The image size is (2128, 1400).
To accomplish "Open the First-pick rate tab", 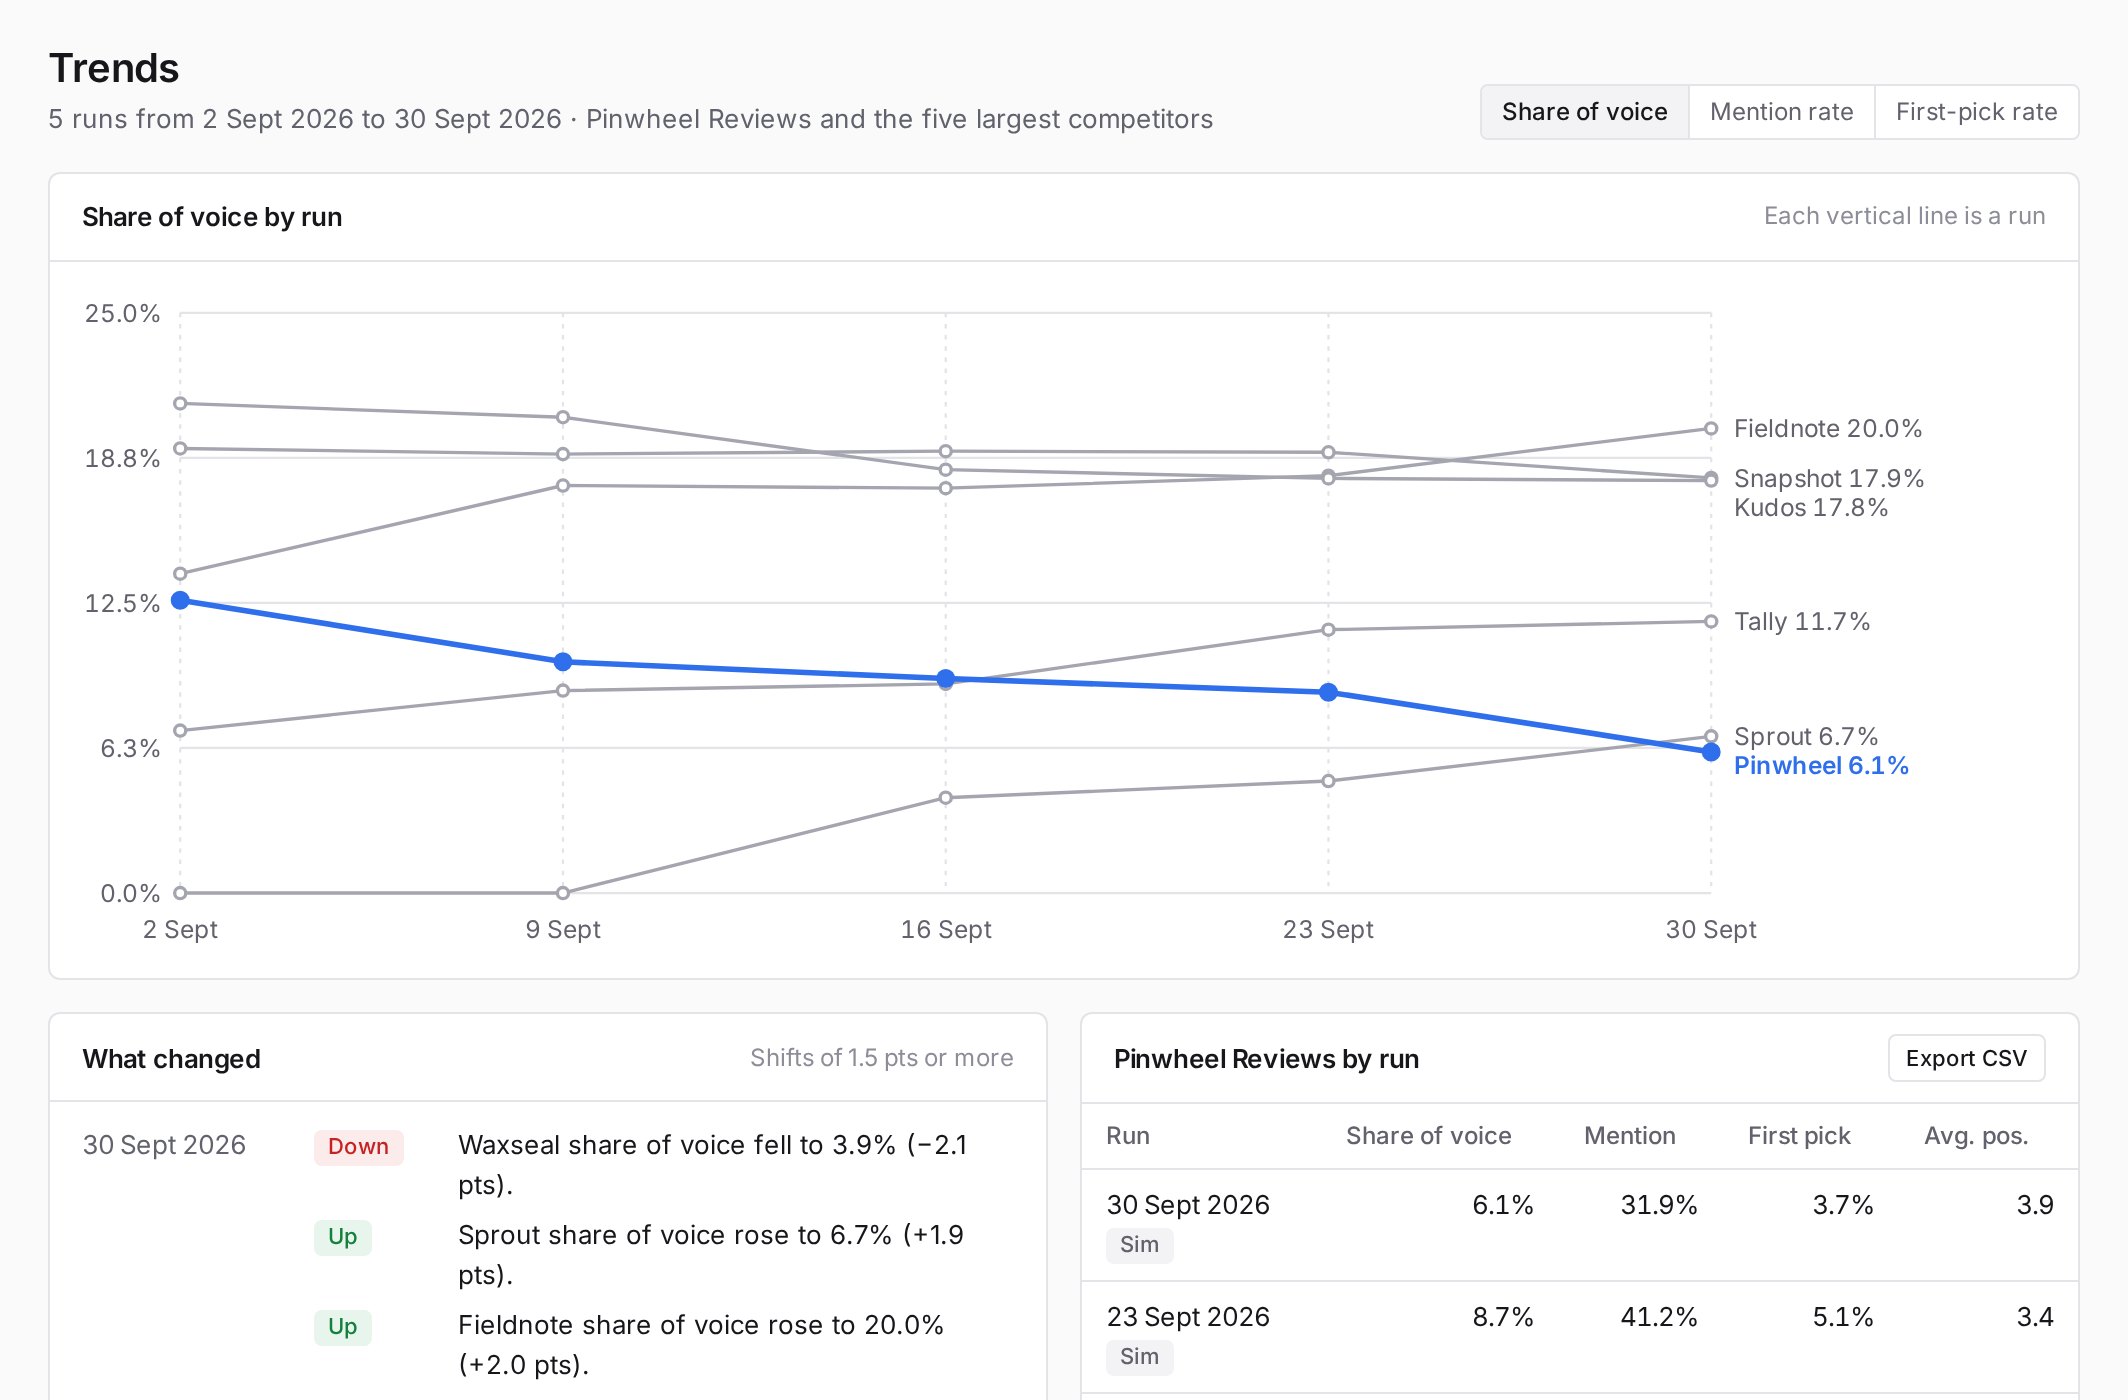I will point(1976,112).
